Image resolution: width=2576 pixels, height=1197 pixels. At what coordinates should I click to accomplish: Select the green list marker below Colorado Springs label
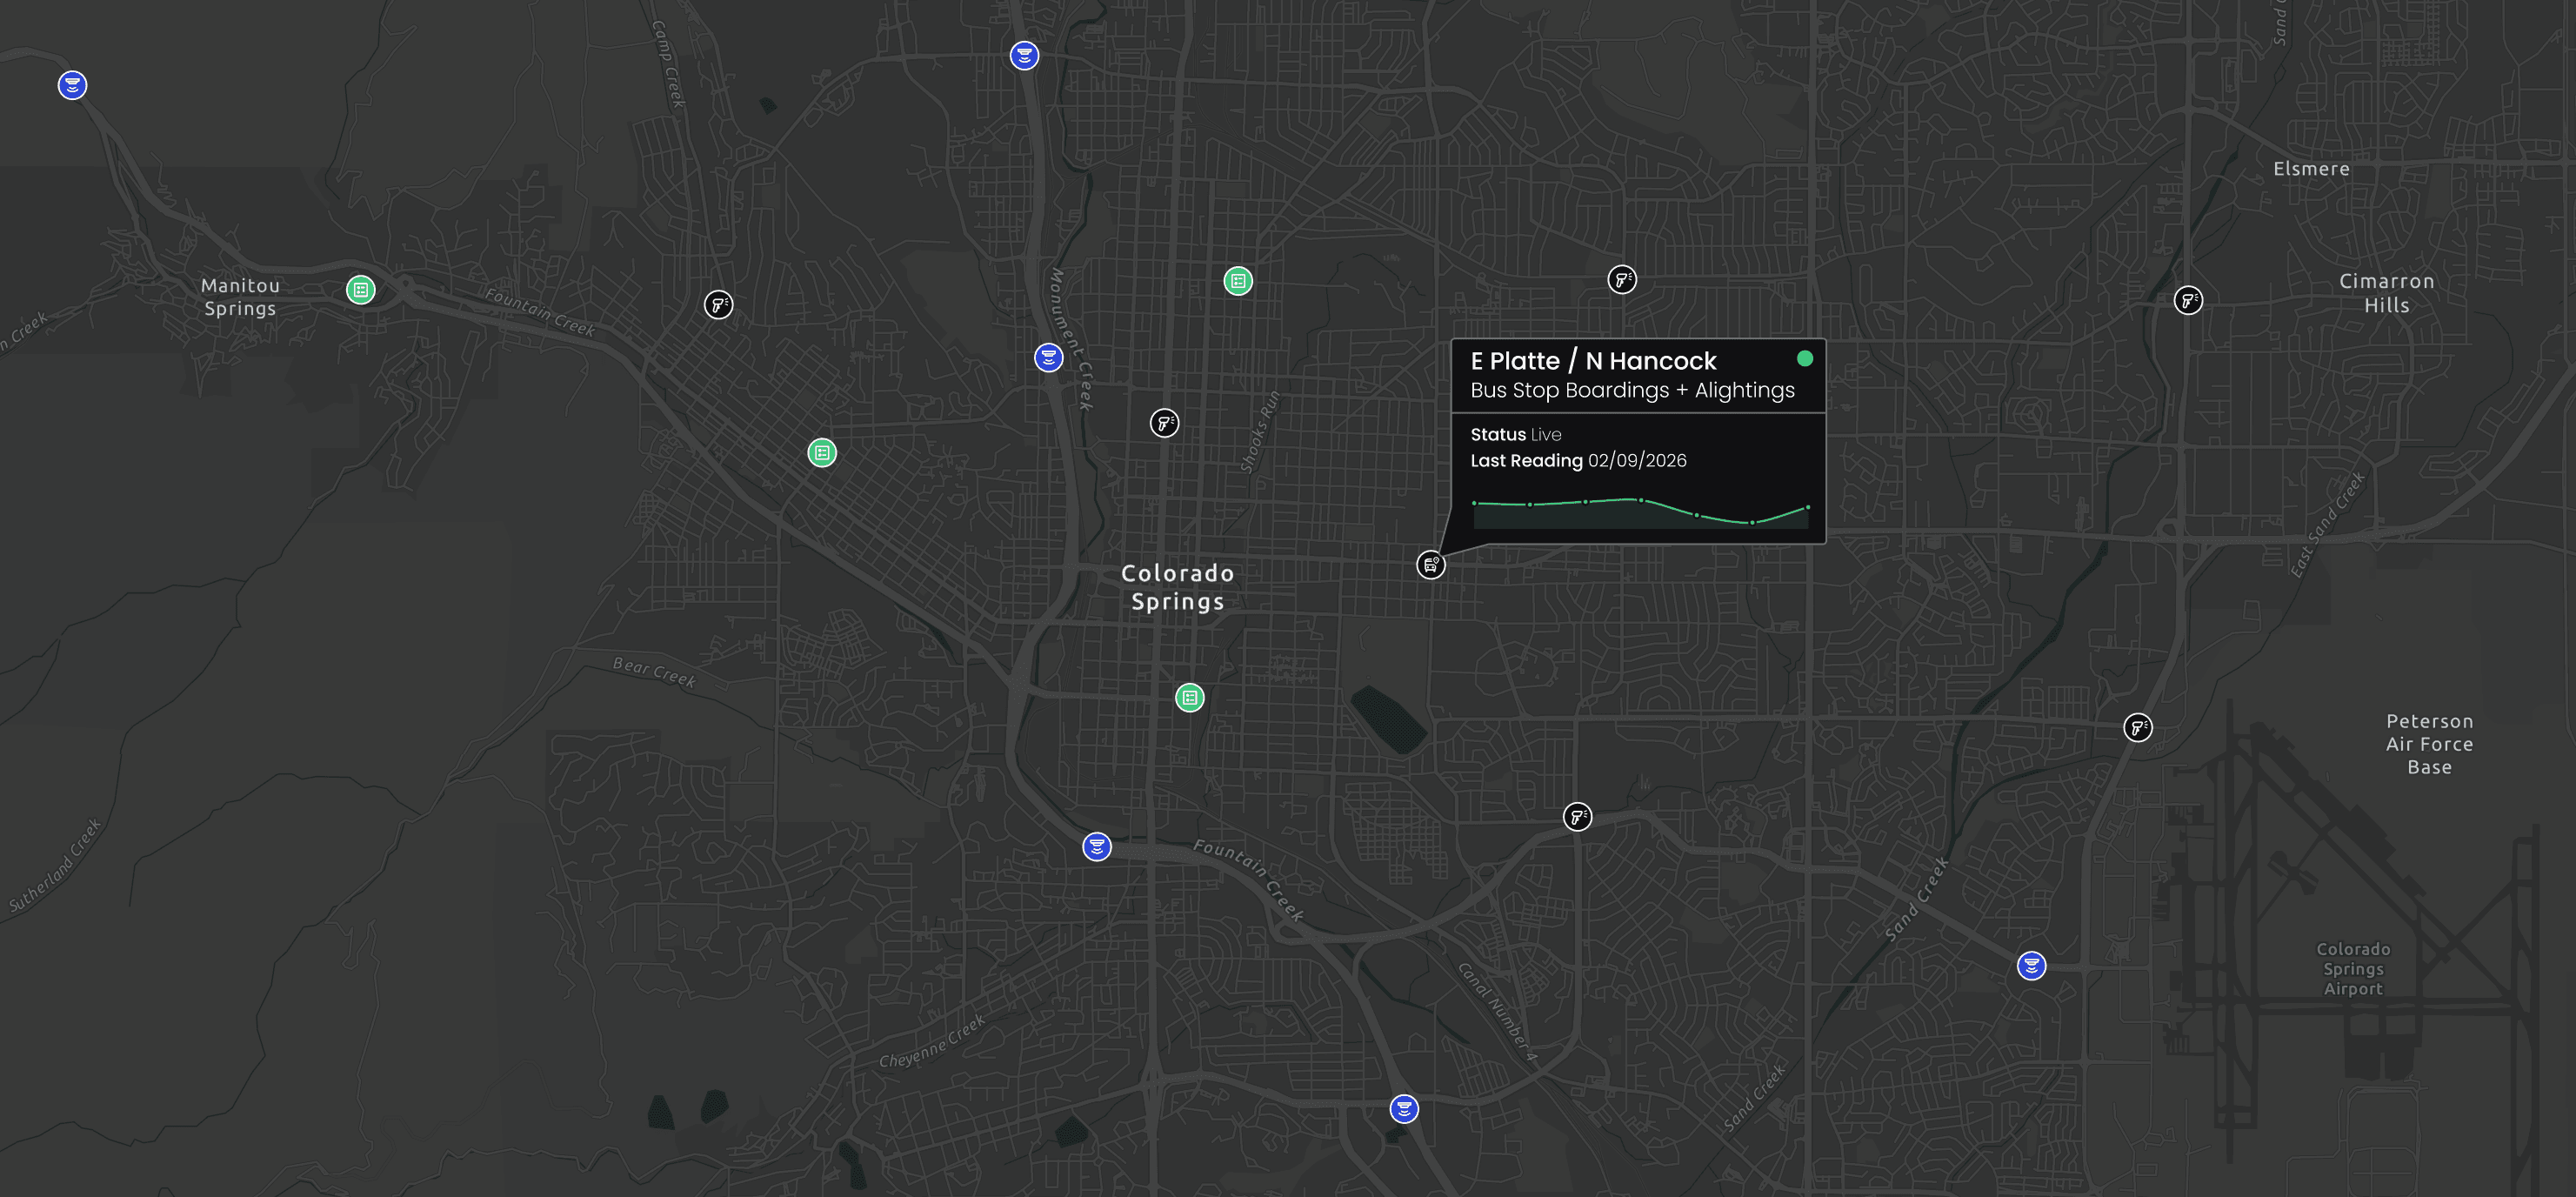(x=1189, y=697)
